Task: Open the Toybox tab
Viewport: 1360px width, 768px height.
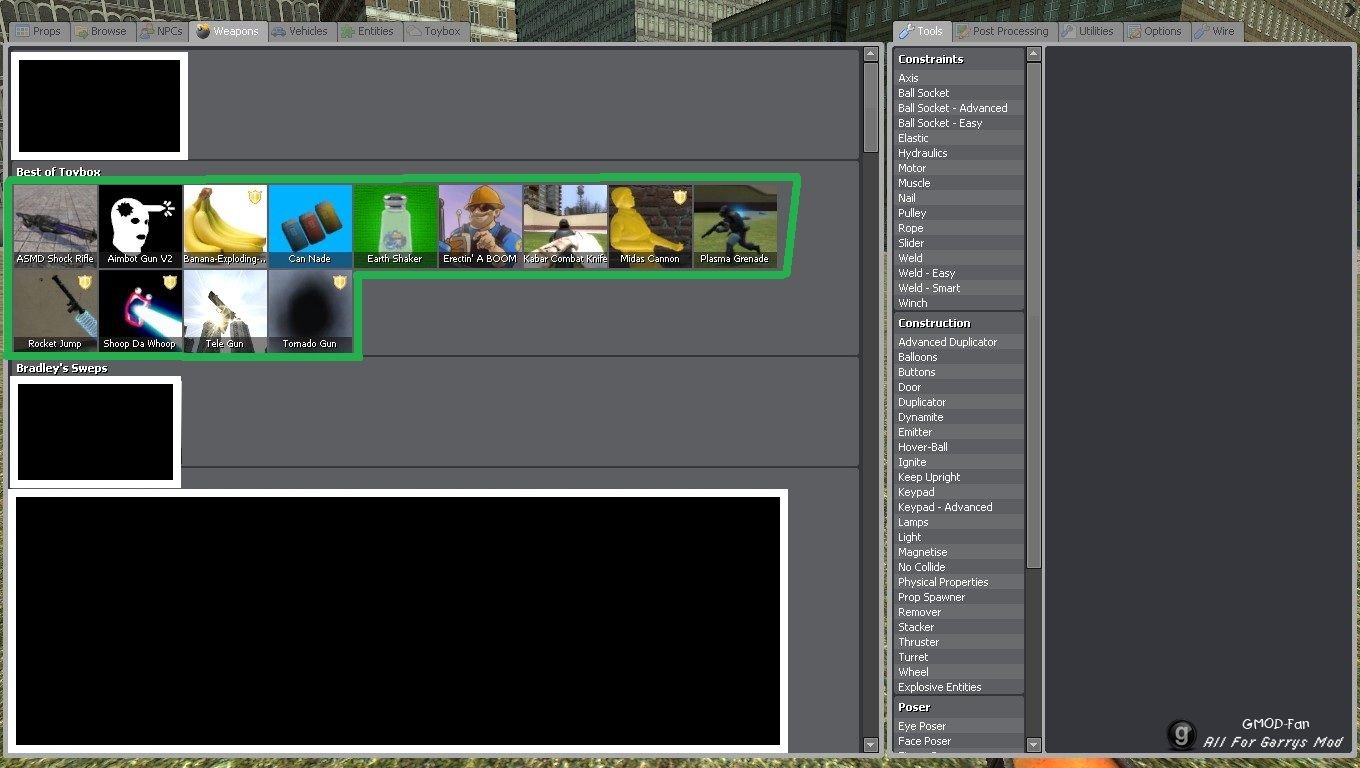Action: coord(436,31)
